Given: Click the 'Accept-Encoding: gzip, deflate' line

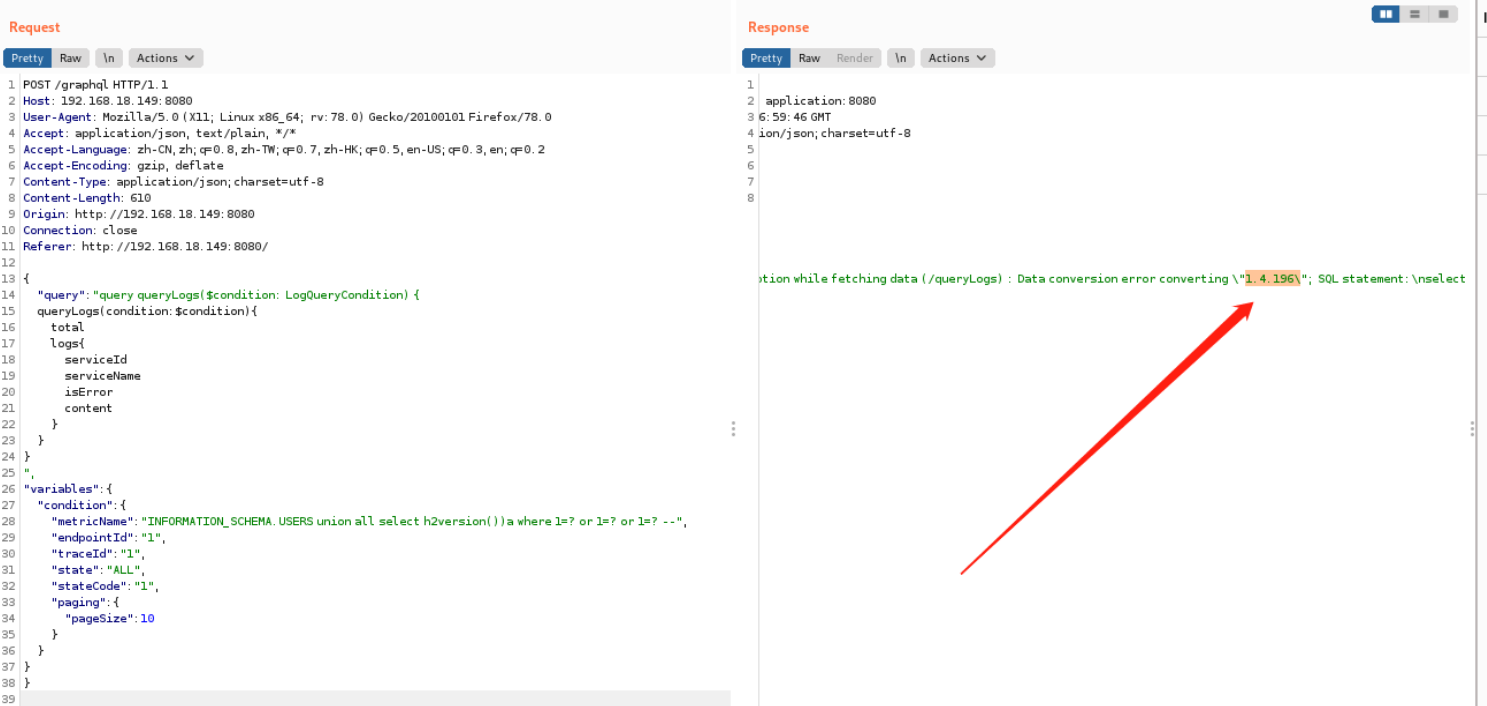Looking at the screenshot, I should tap(123, 165).
